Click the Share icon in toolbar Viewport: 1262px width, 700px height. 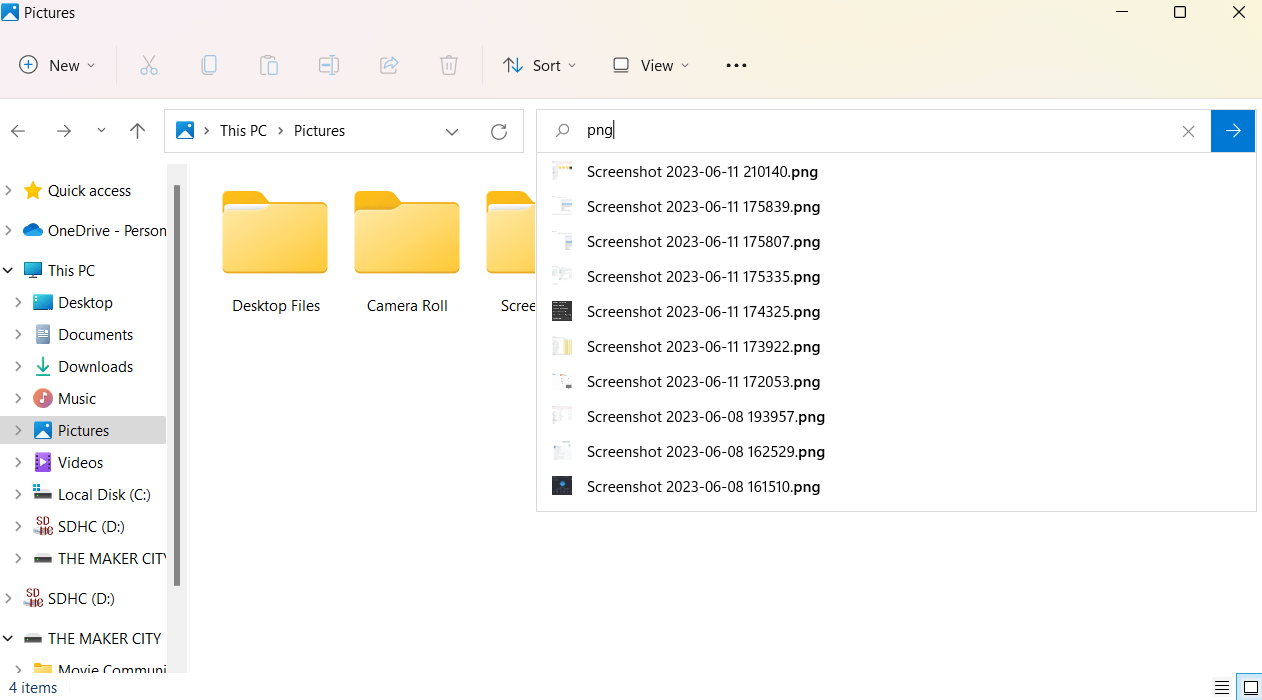click(x=389, y=65)
